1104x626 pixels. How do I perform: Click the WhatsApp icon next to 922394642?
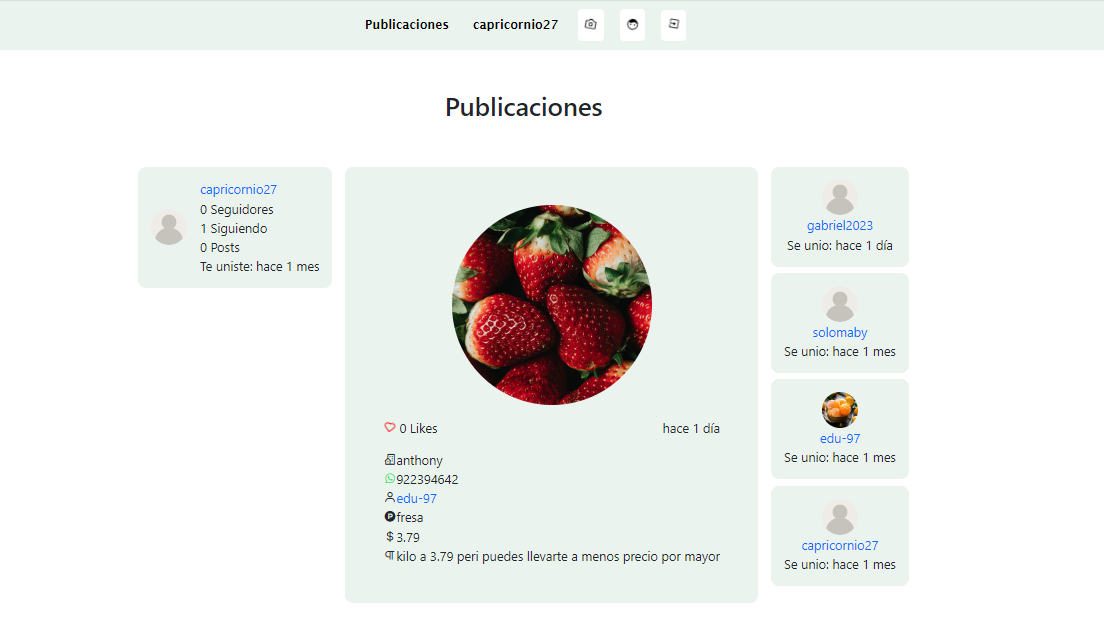click(388, 479)
